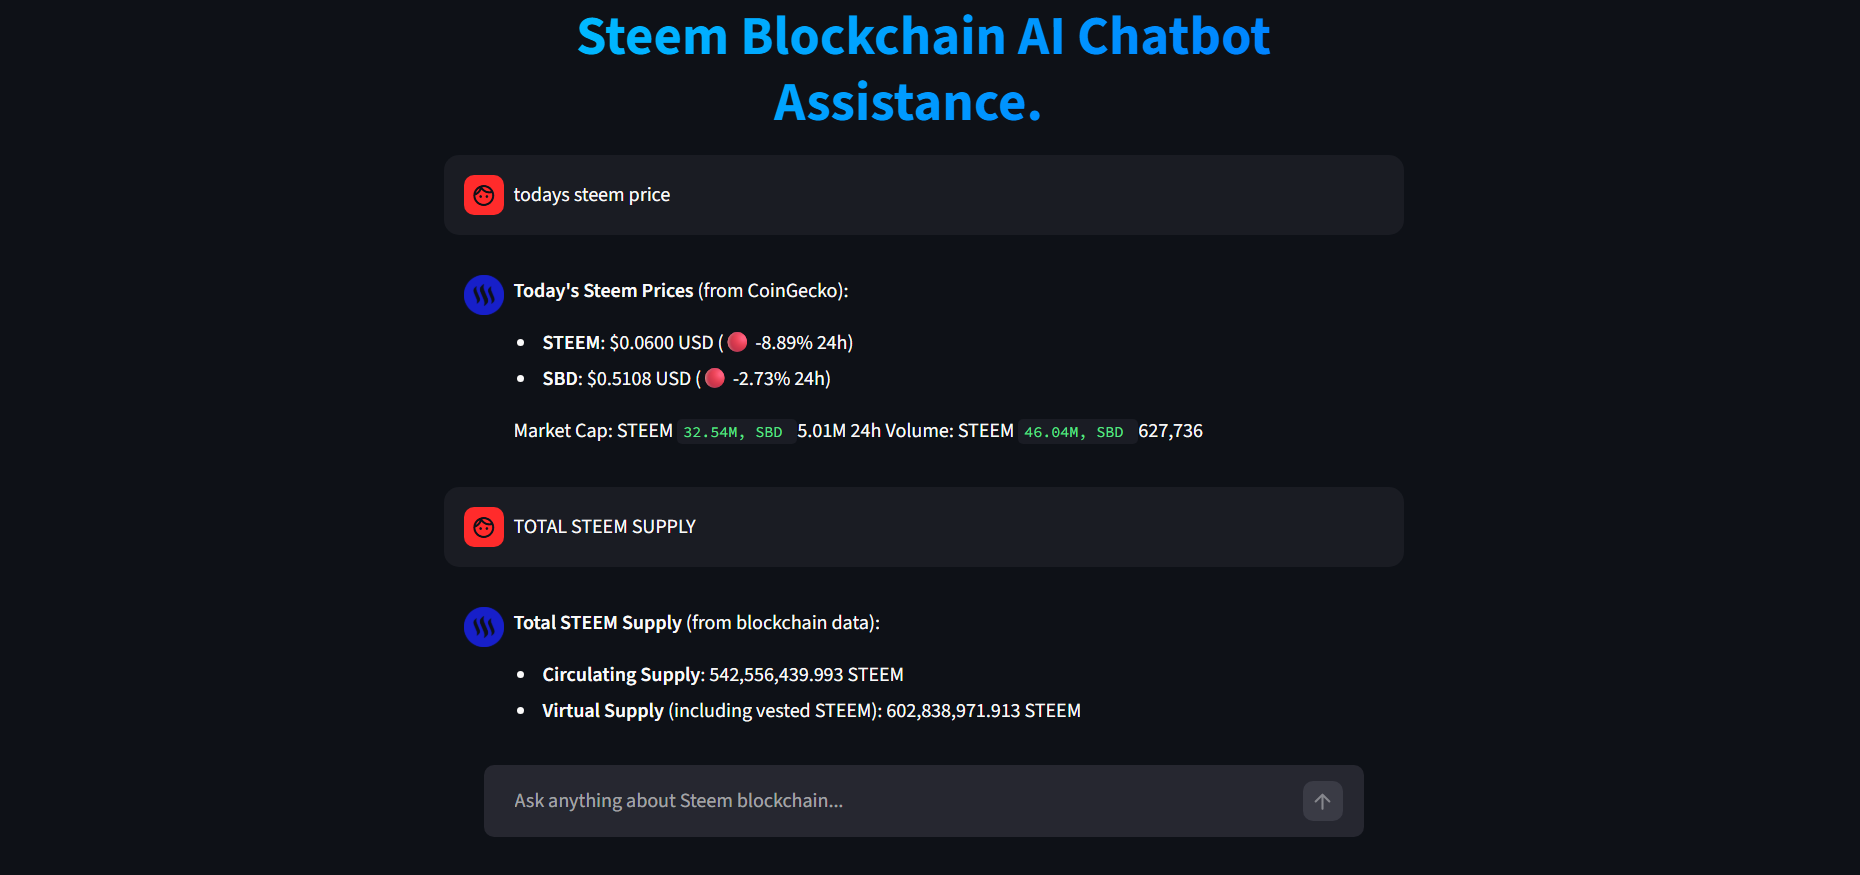The height and width of the screenshot is (875, 1860).
Task: Click the "46.04M, SBD" volume code chip
Action: [1074, 432]
